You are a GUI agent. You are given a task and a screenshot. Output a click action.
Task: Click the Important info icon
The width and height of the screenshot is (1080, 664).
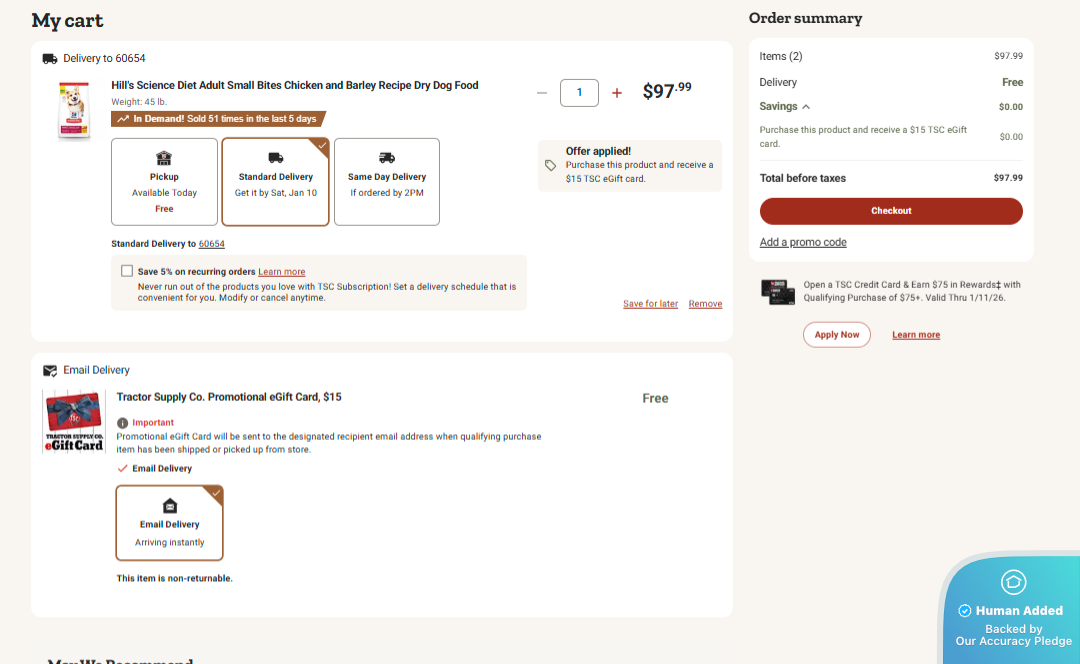(122, 423)
